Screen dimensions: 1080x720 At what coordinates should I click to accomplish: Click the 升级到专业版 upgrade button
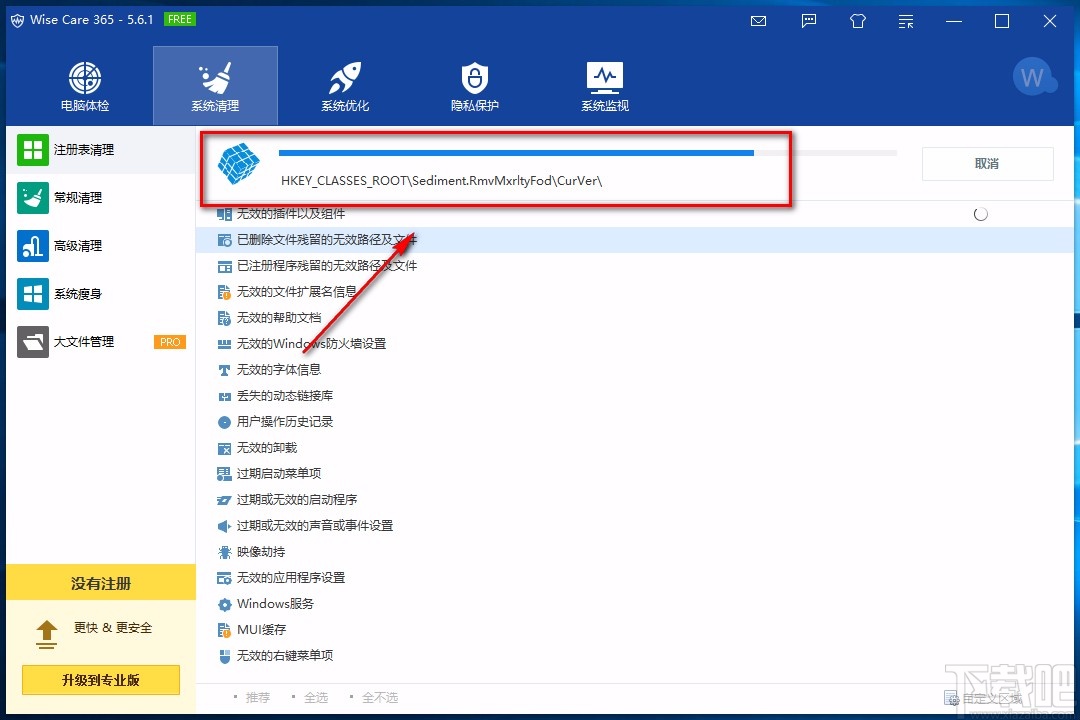click(101, 680)
